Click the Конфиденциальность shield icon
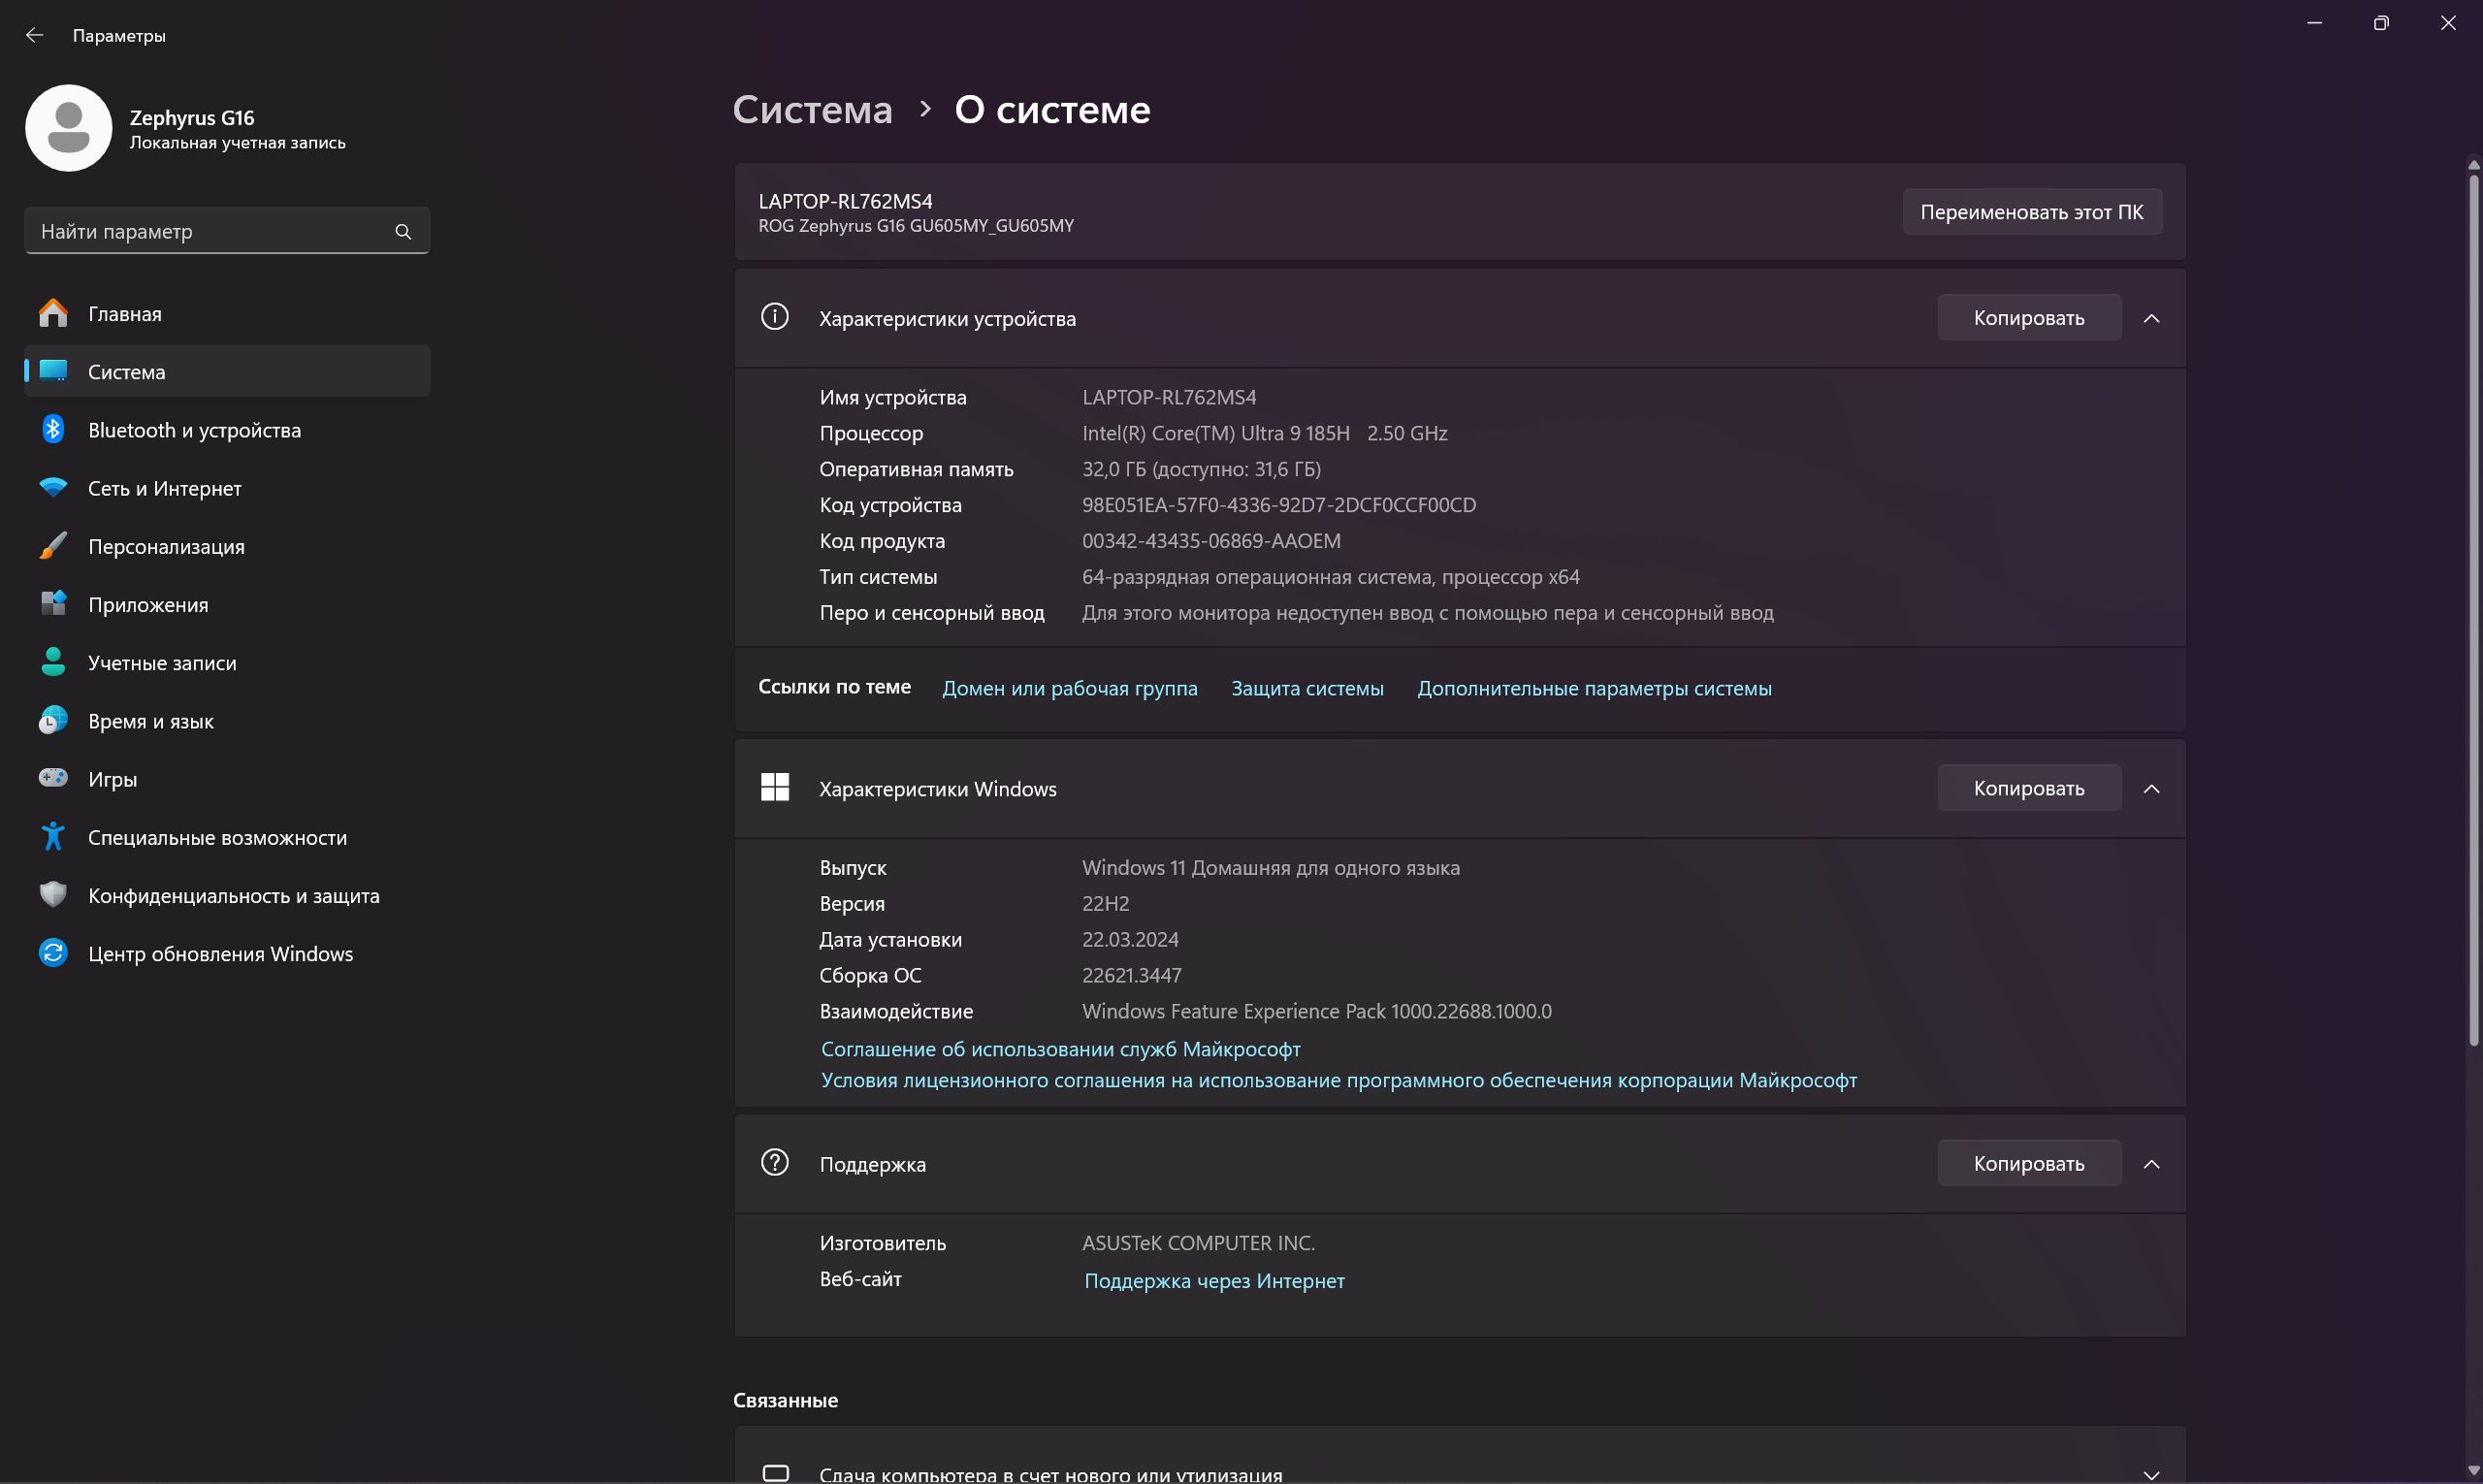The width and height of the screenshot is (2483, 1484). pos(53,895)
